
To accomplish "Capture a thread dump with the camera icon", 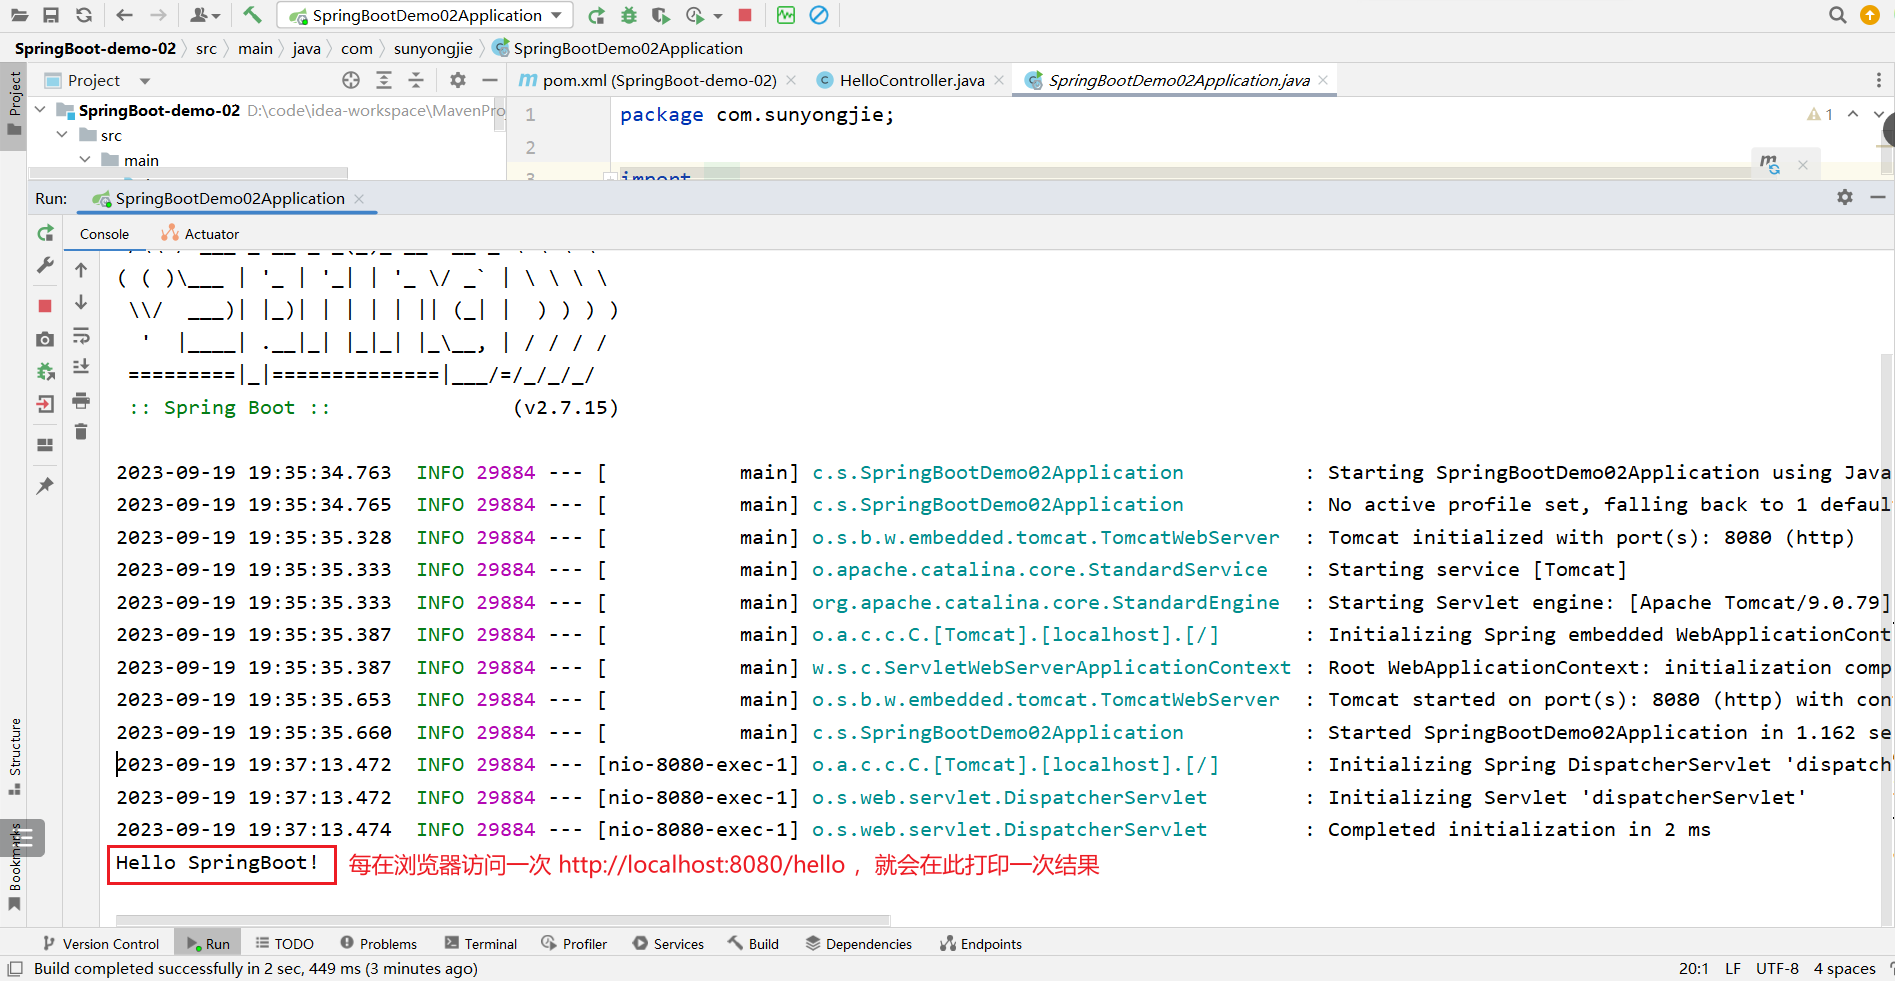I will [x=44, y=340].
